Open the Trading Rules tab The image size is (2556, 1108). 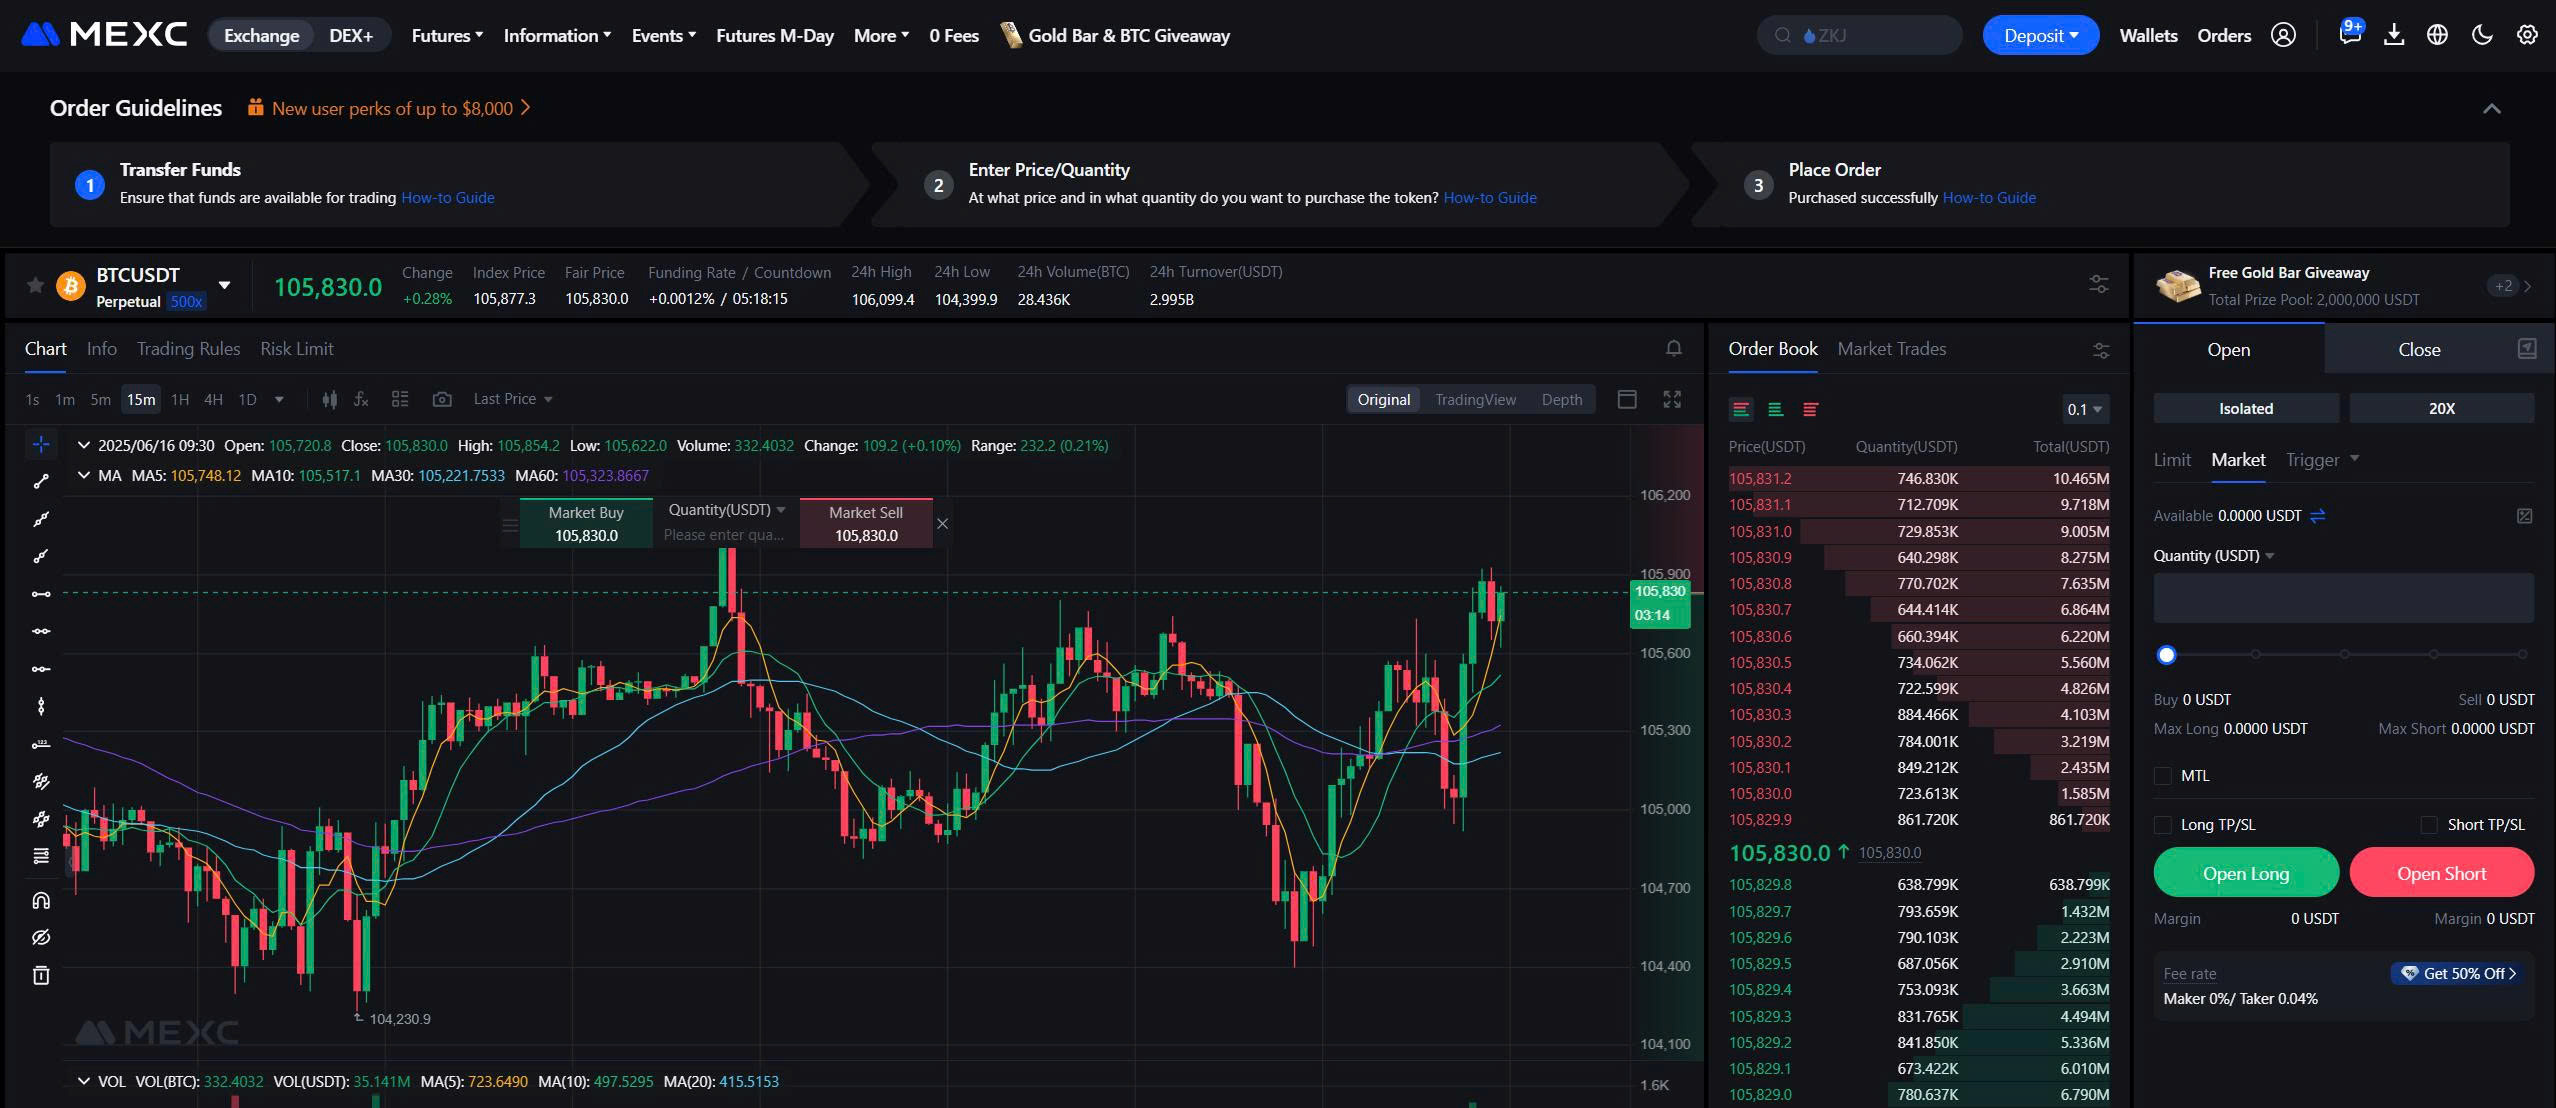pyautogui.click(x=188, y=349)
